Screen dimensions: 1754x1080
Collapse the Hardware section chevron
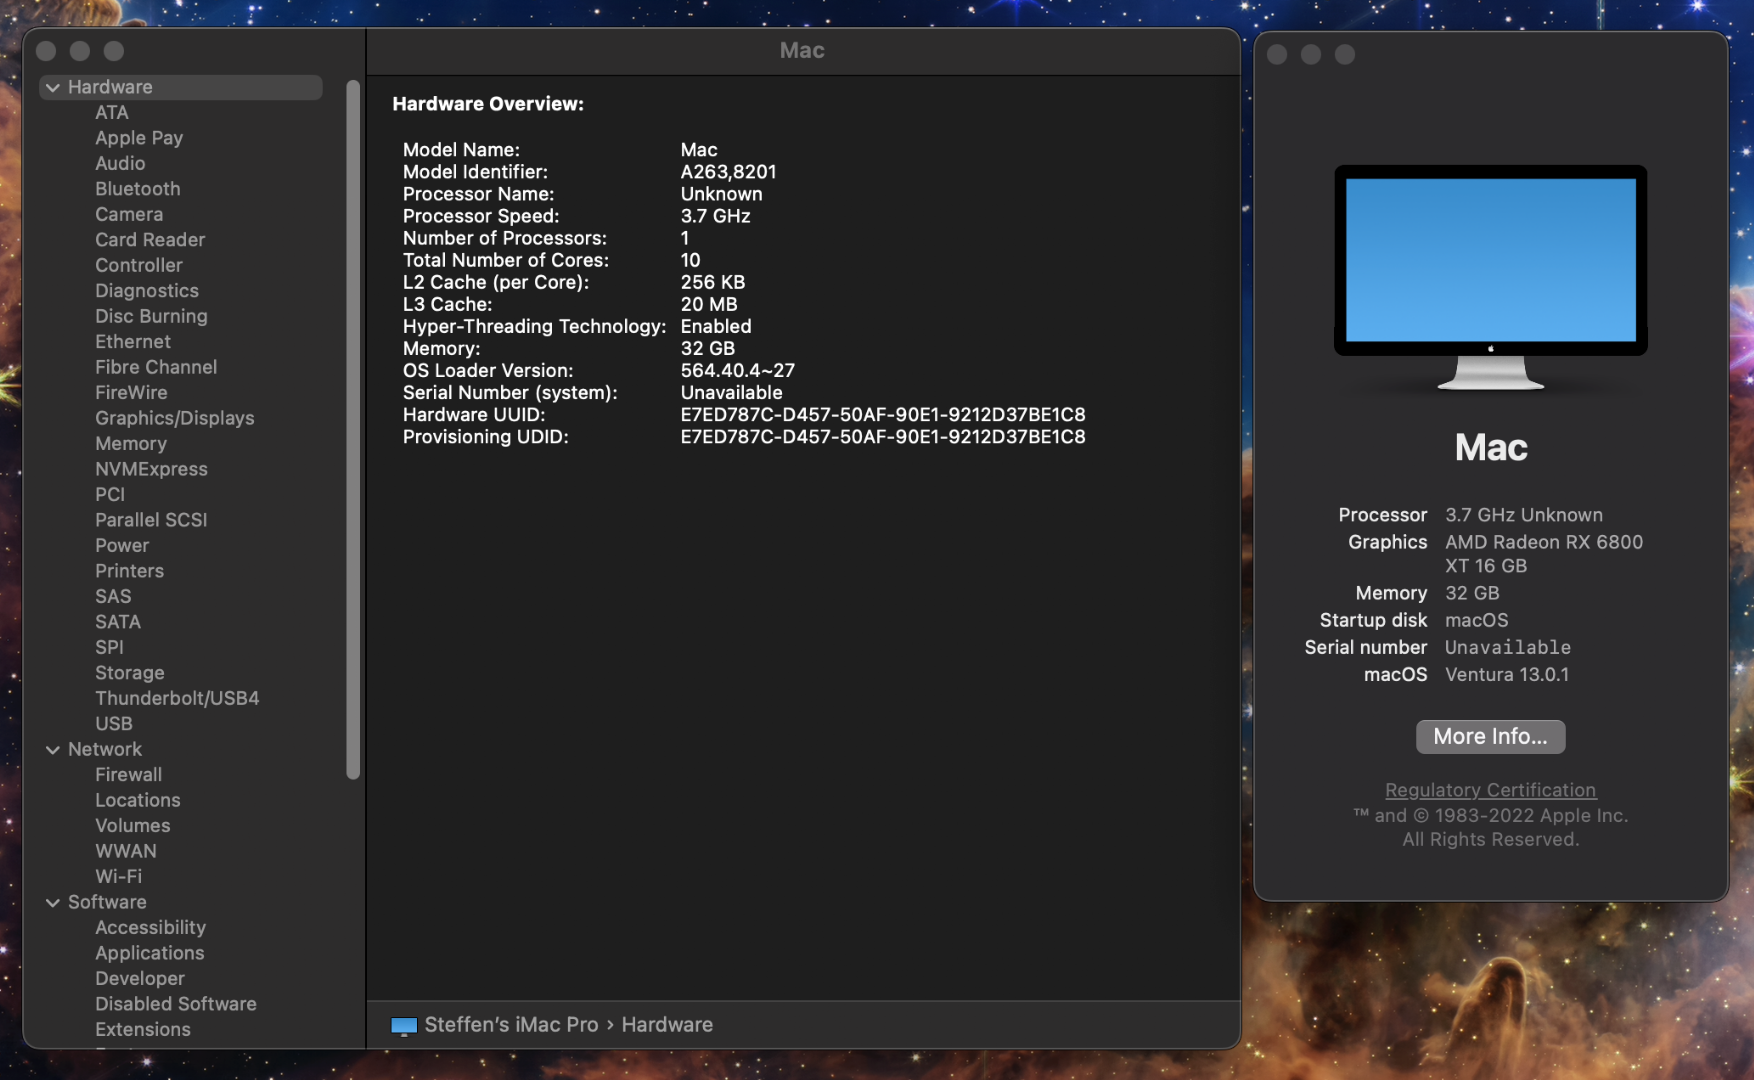click(x=53, y=88)
